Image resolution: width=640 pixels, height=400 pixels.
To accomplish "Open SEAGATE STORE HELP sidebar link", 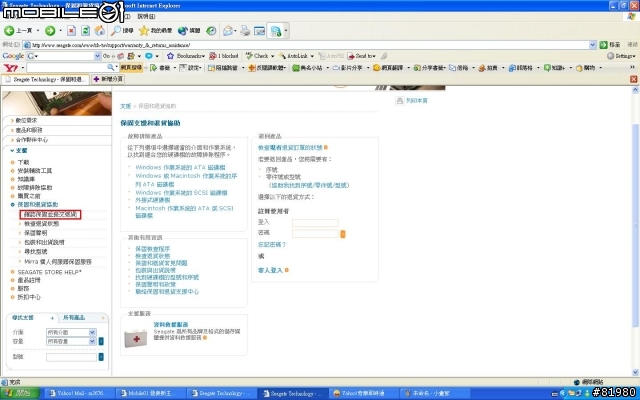I will pyautogui.click(x=49, y=272).
